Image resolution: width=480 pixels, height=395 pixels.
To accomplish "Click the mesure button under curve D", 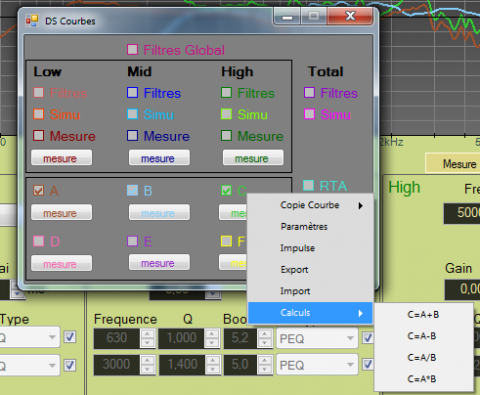I will click(x=61, y=263).
